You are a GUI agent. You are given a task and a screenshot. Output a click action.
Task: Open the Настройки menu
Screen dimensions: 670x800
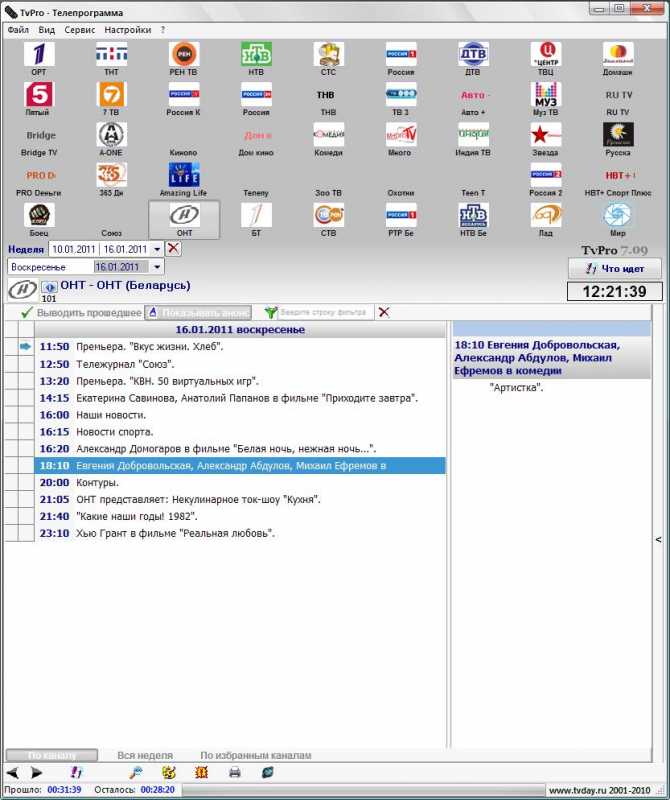(x=128, y=30)
